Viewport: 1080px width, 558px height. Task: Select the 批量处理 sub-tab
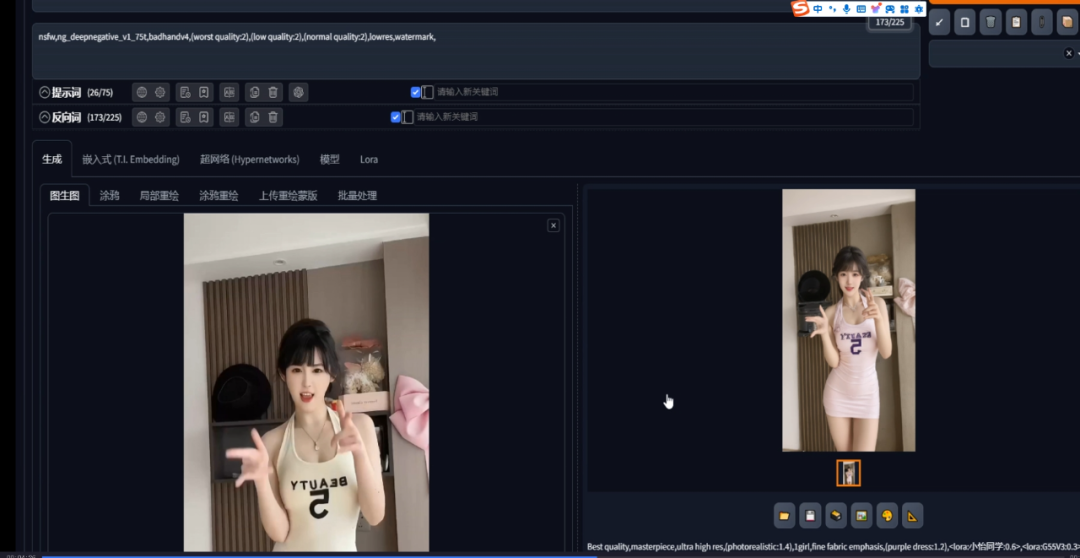point(357,196)
